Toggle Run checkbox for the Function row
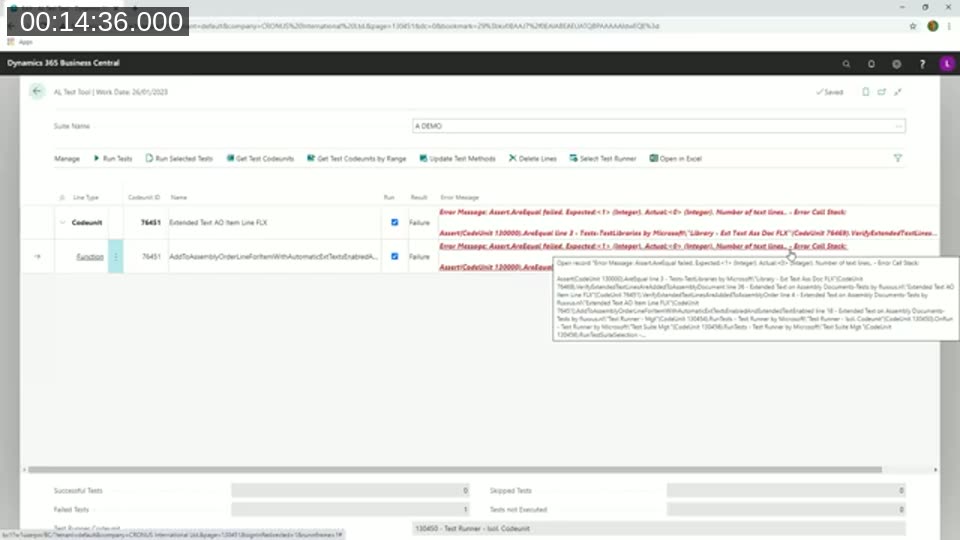 point(394,257)
